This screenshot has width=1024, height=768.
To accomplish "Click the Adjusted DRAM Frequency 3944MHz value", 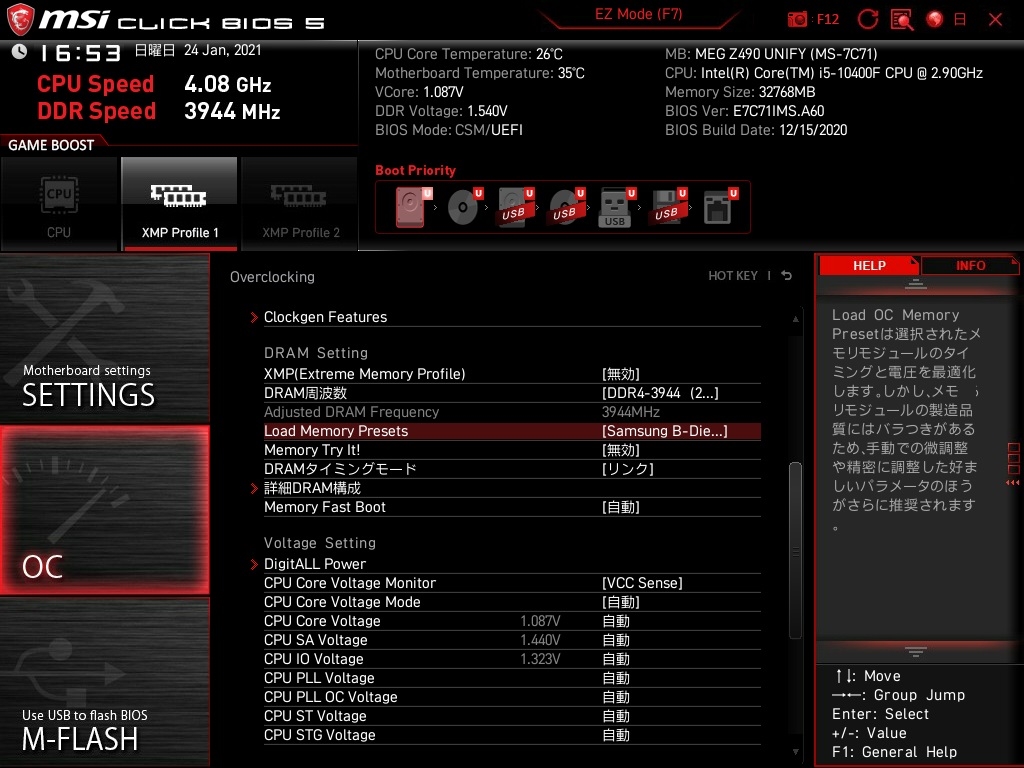I will [x=630, y=412].
